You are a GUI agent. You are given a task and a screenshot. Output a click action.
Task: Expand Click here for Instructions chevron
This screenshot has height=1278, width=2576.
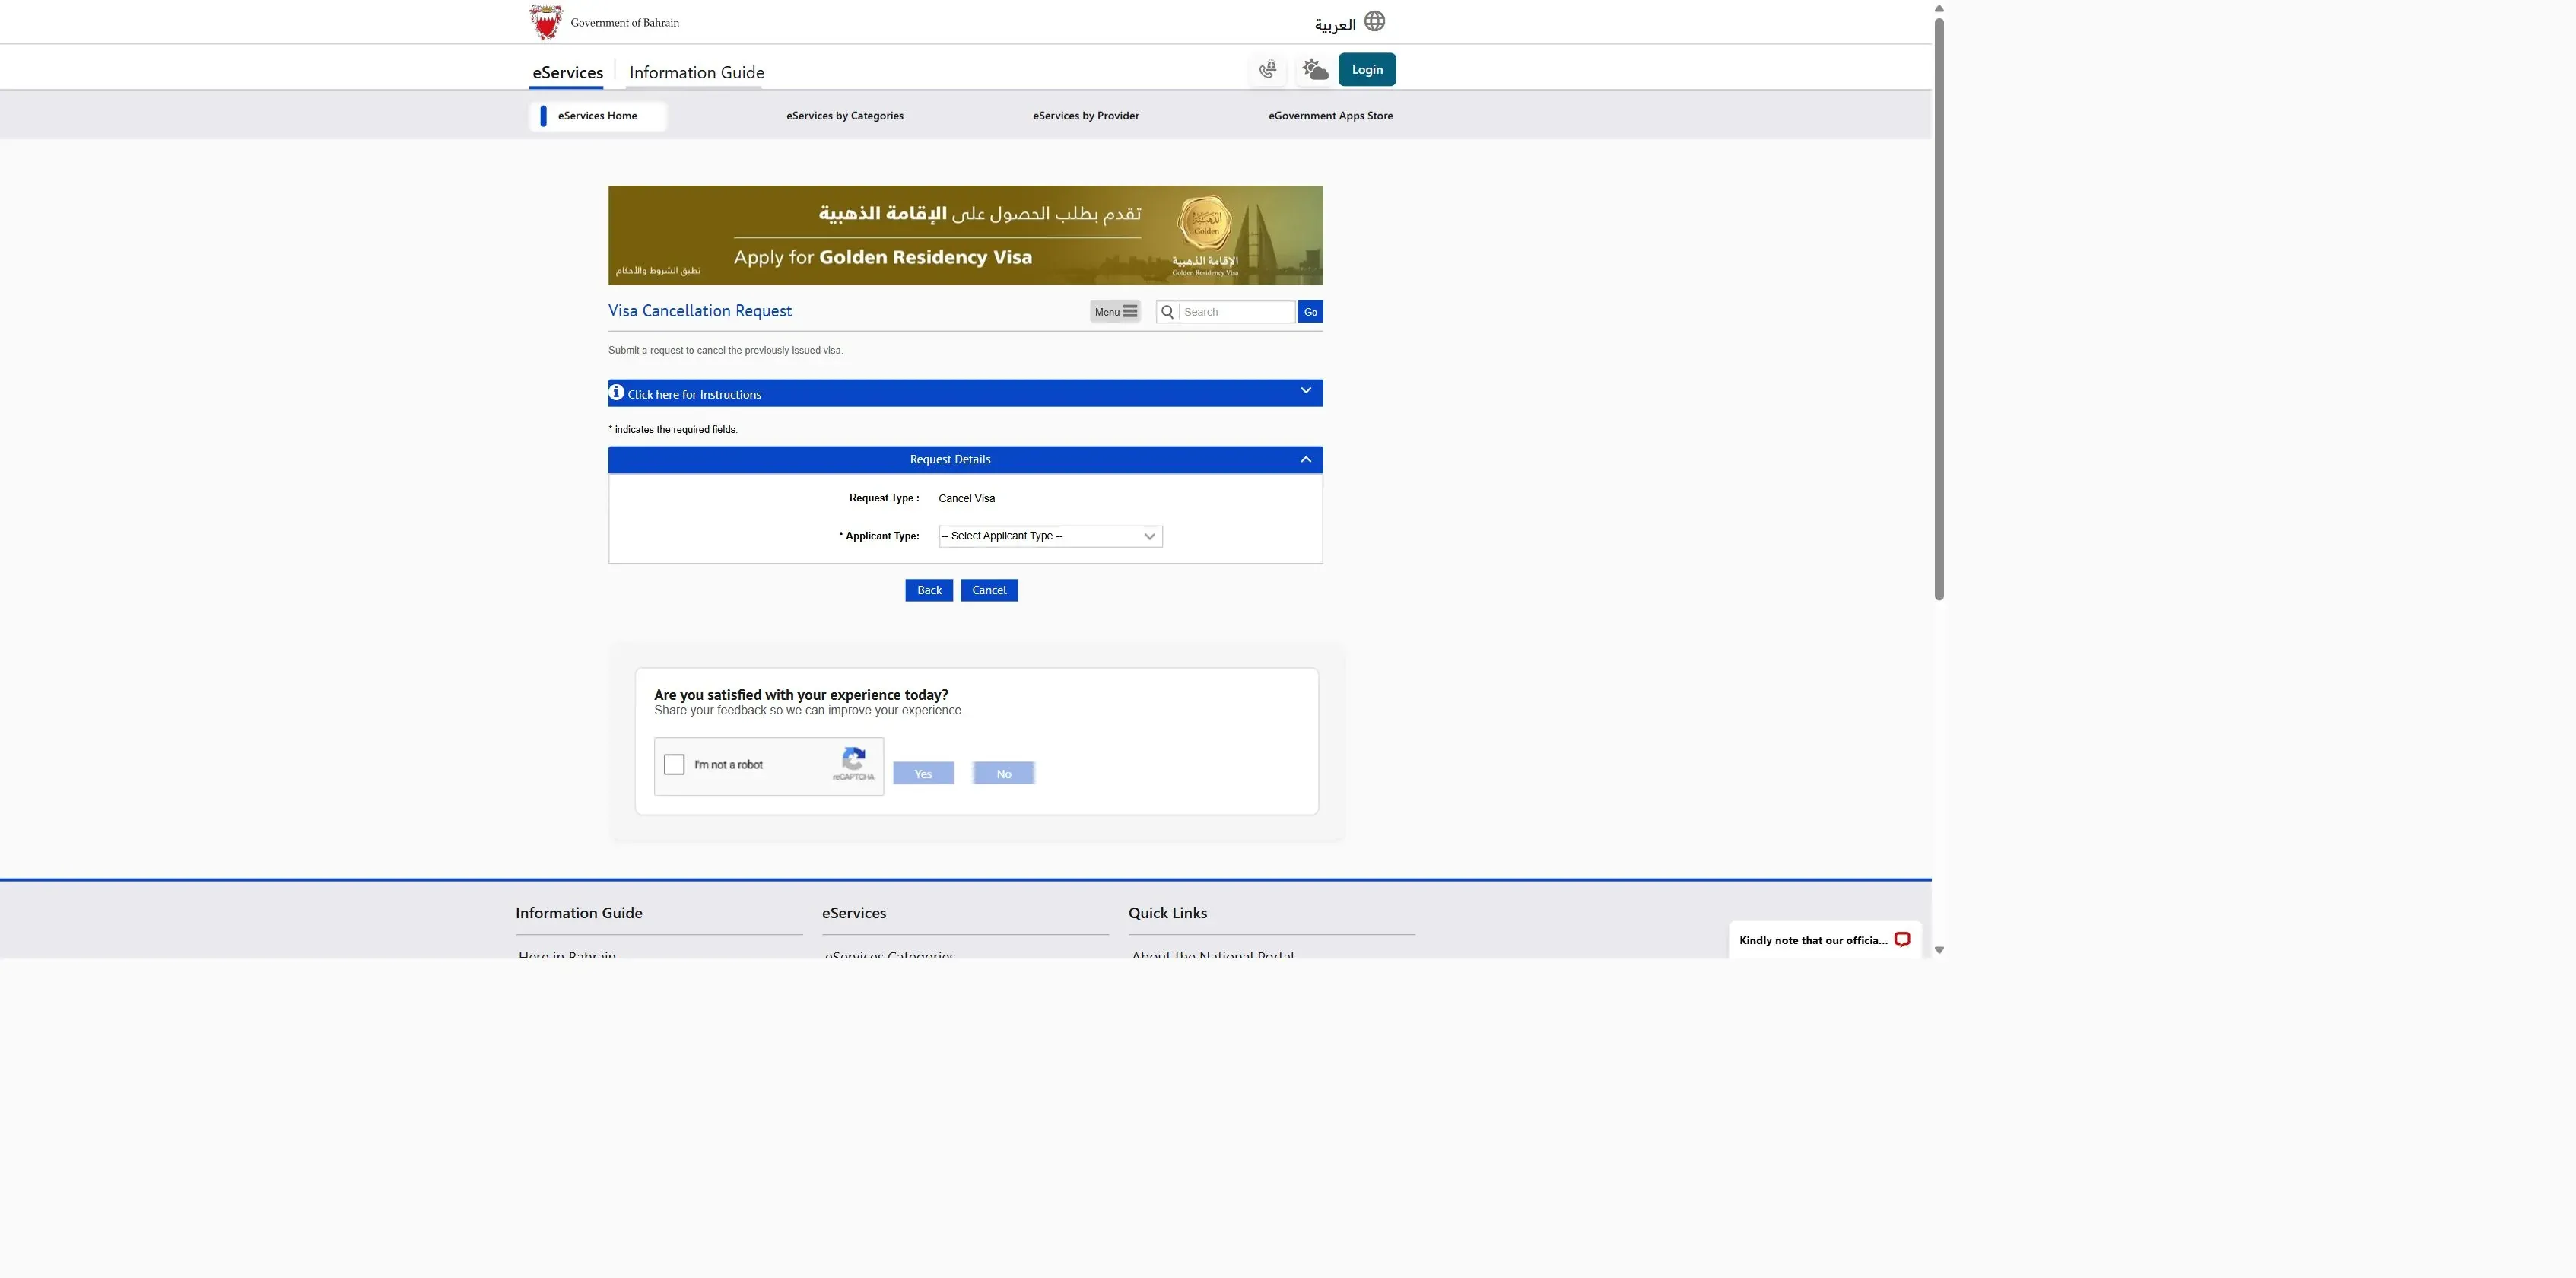point(1305,391)
